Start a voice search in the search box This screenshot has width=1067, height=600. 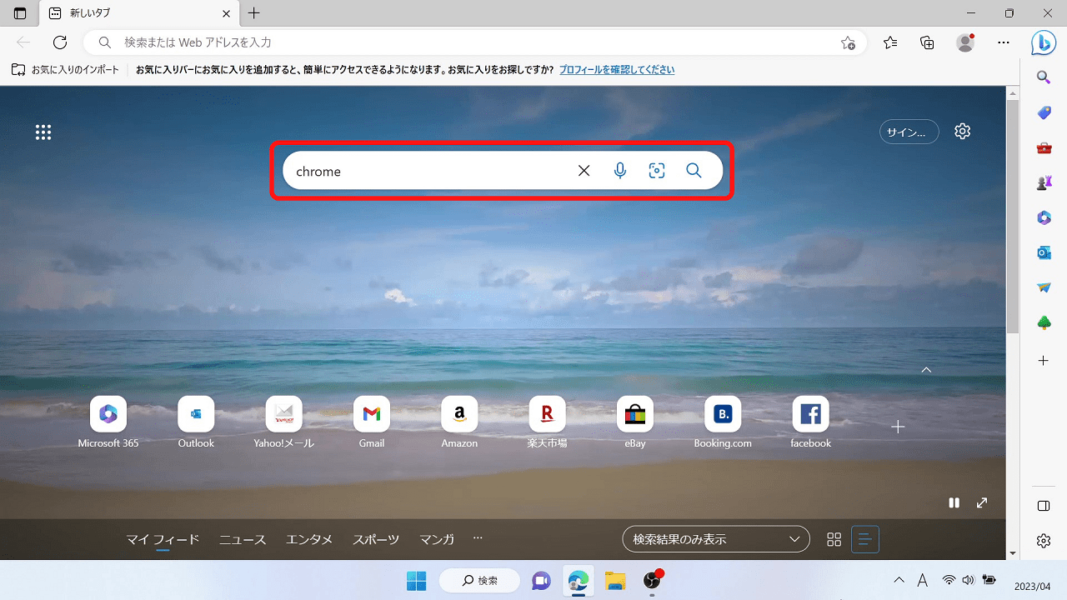620,170
